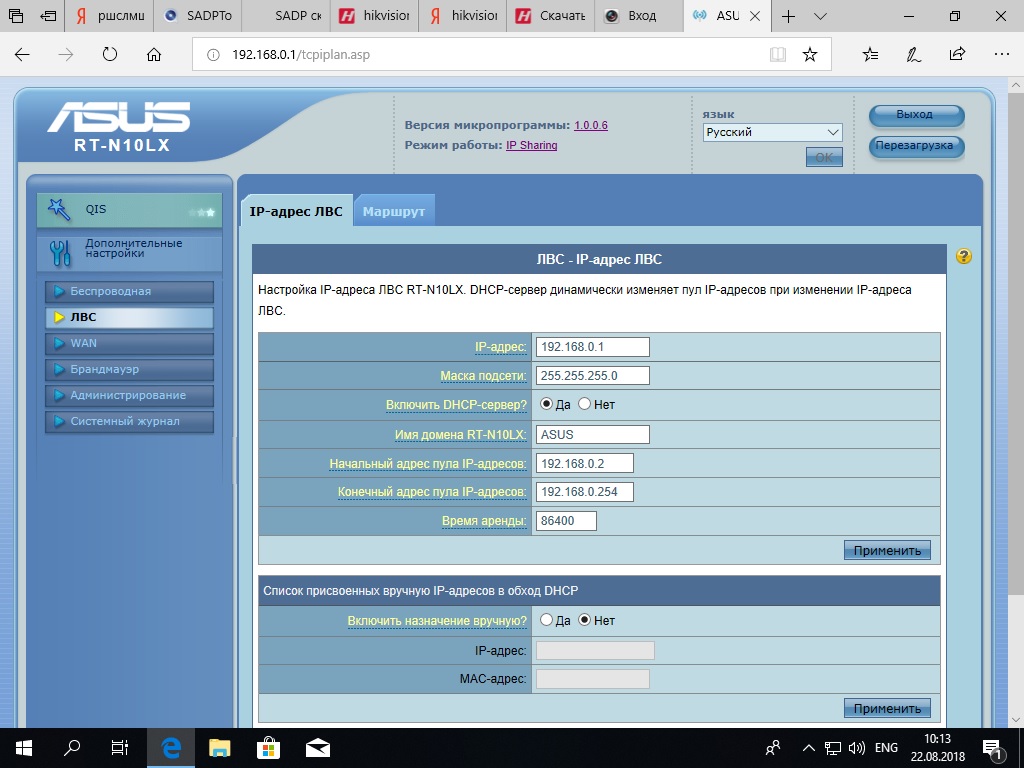
Task: Click the Share icon in browser toolbar
Action: click(957, 54)
